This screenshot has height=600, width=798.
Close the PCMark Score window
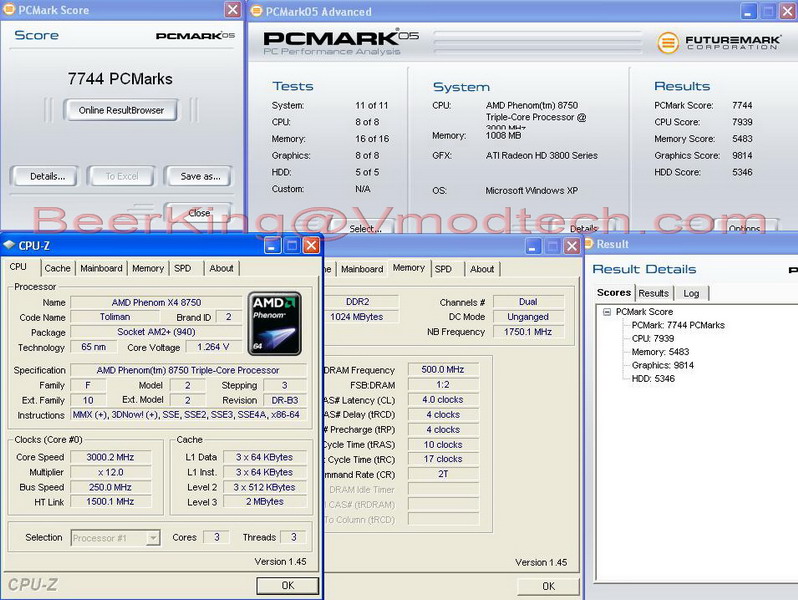click(233, 10)
